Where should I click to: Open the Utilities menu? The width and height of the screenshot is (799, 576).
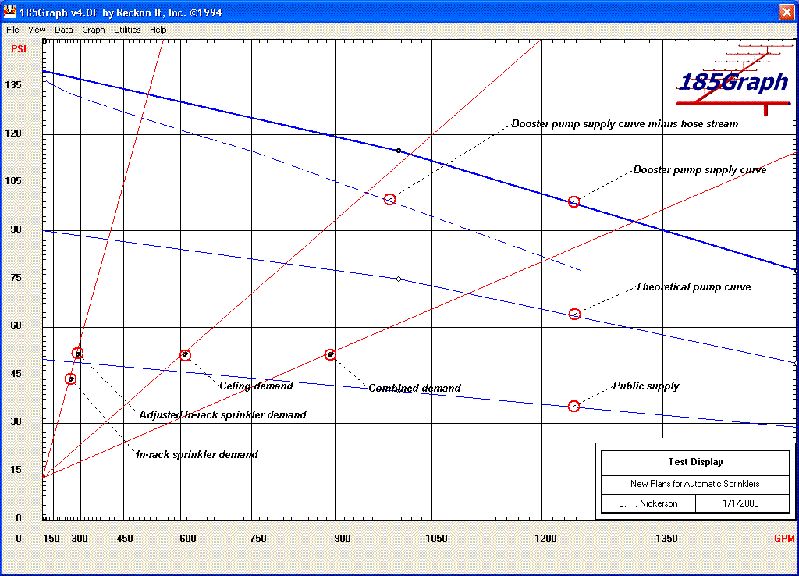(127, 30)
